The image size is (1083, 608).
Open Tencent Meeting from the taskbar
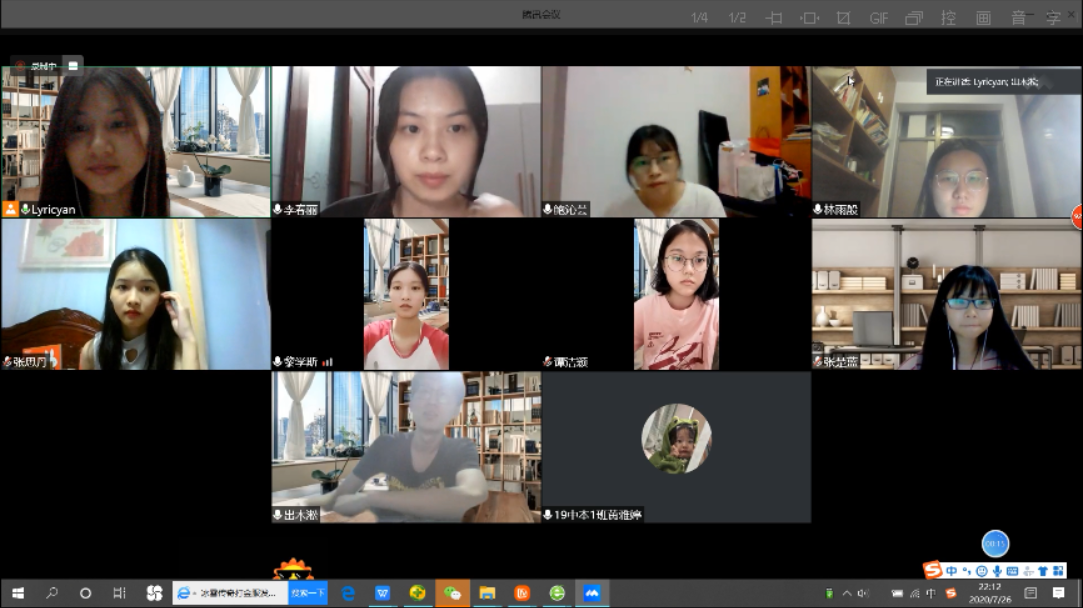(592, 591)
